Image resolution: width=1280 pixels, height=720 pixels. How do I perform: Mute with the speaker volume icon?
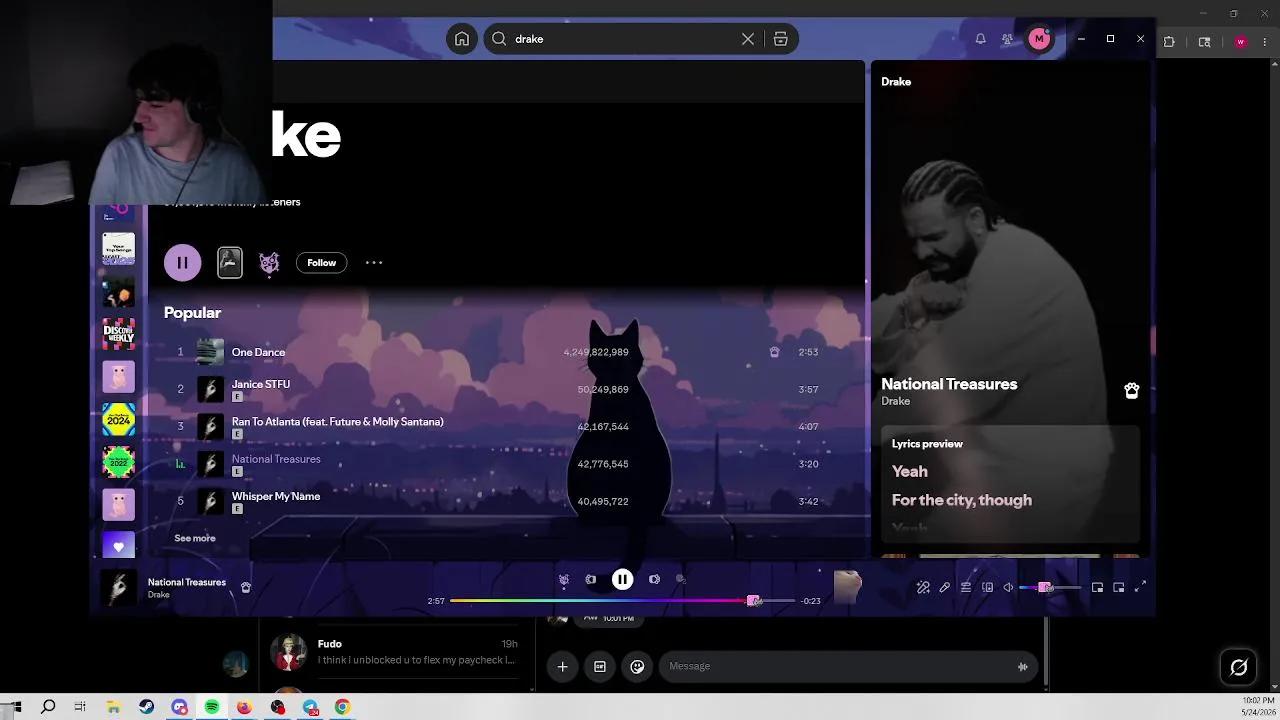pos(1008,588)
